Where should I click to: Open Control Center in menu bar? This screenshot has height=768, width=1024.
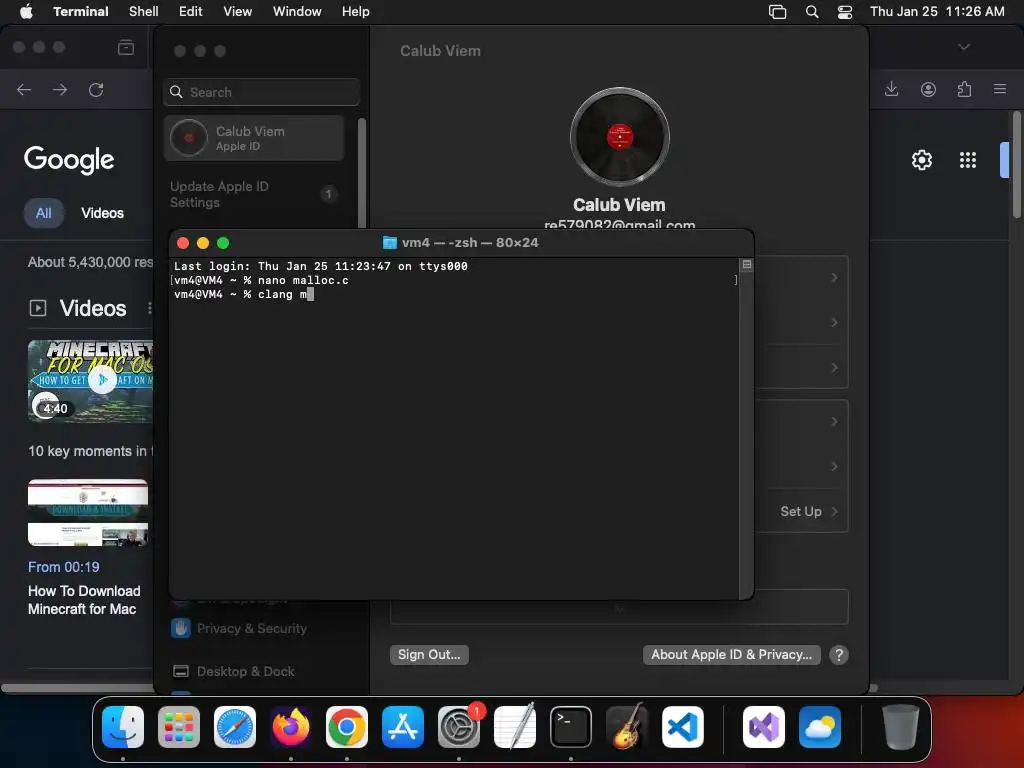[x=845, y=12]
